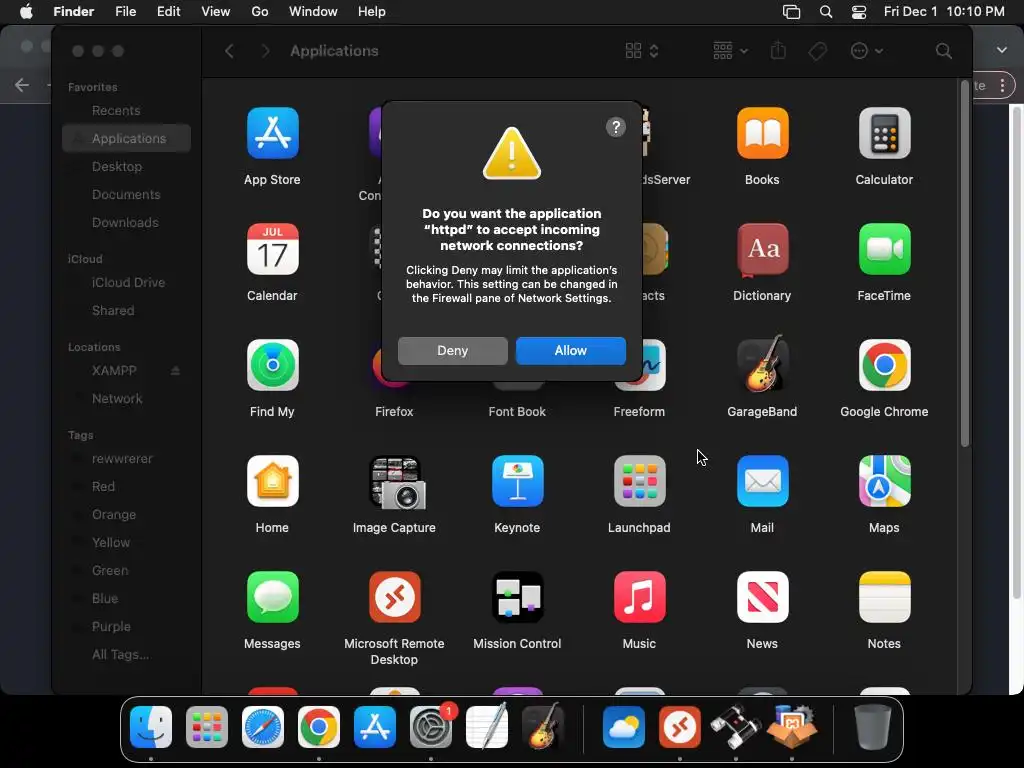Select the Maps app icon
The width and height of the screenshot is (1024, 768).
884,481
